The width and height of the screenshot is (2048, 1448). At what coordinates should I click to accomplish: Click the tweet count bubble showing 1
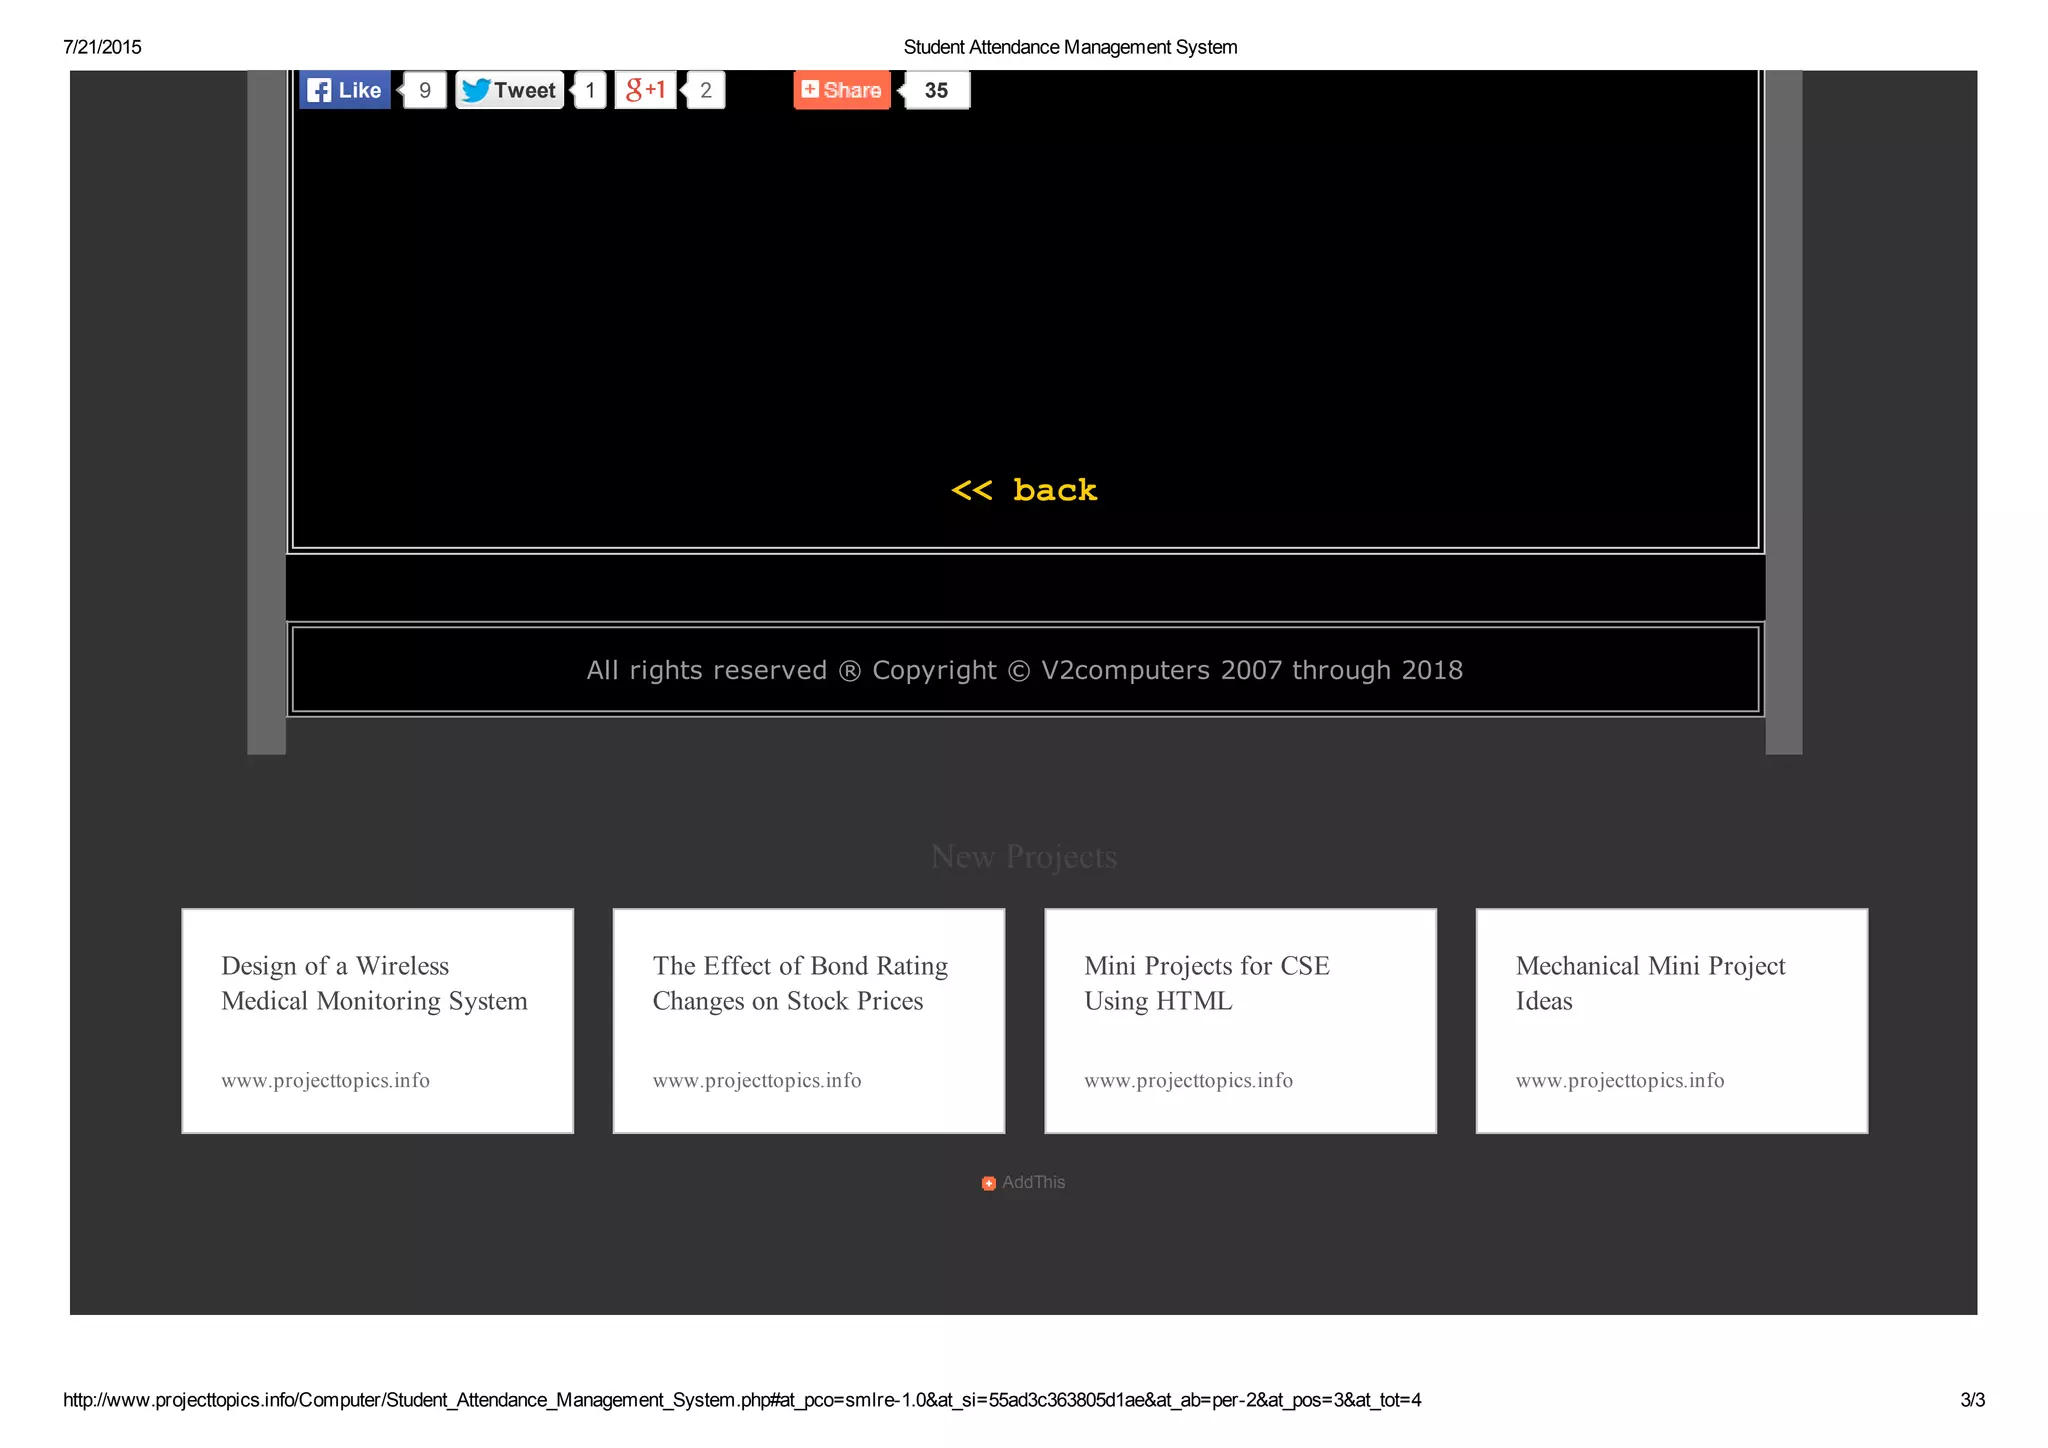point(590,90)
